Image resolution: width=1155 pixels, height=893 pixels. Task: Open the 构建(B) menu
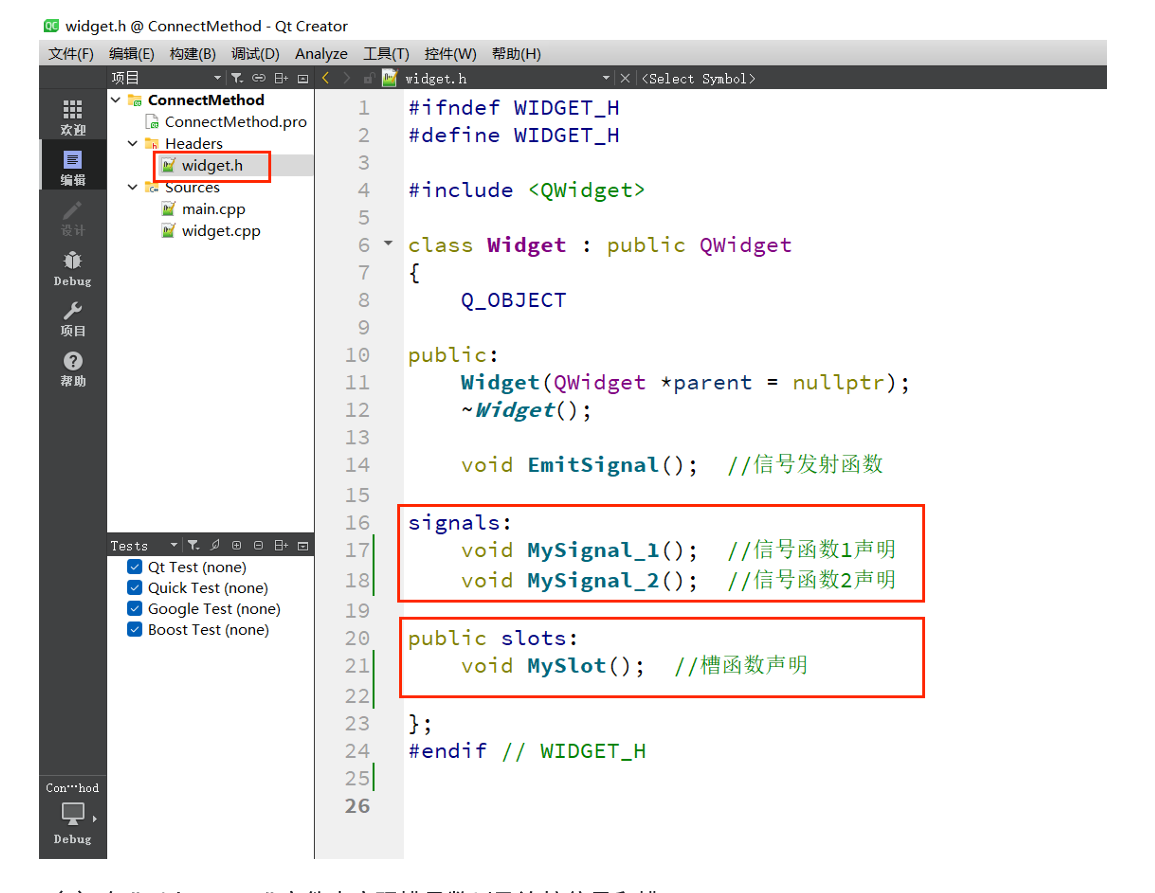pyautogui.click(x=192, y=54)
